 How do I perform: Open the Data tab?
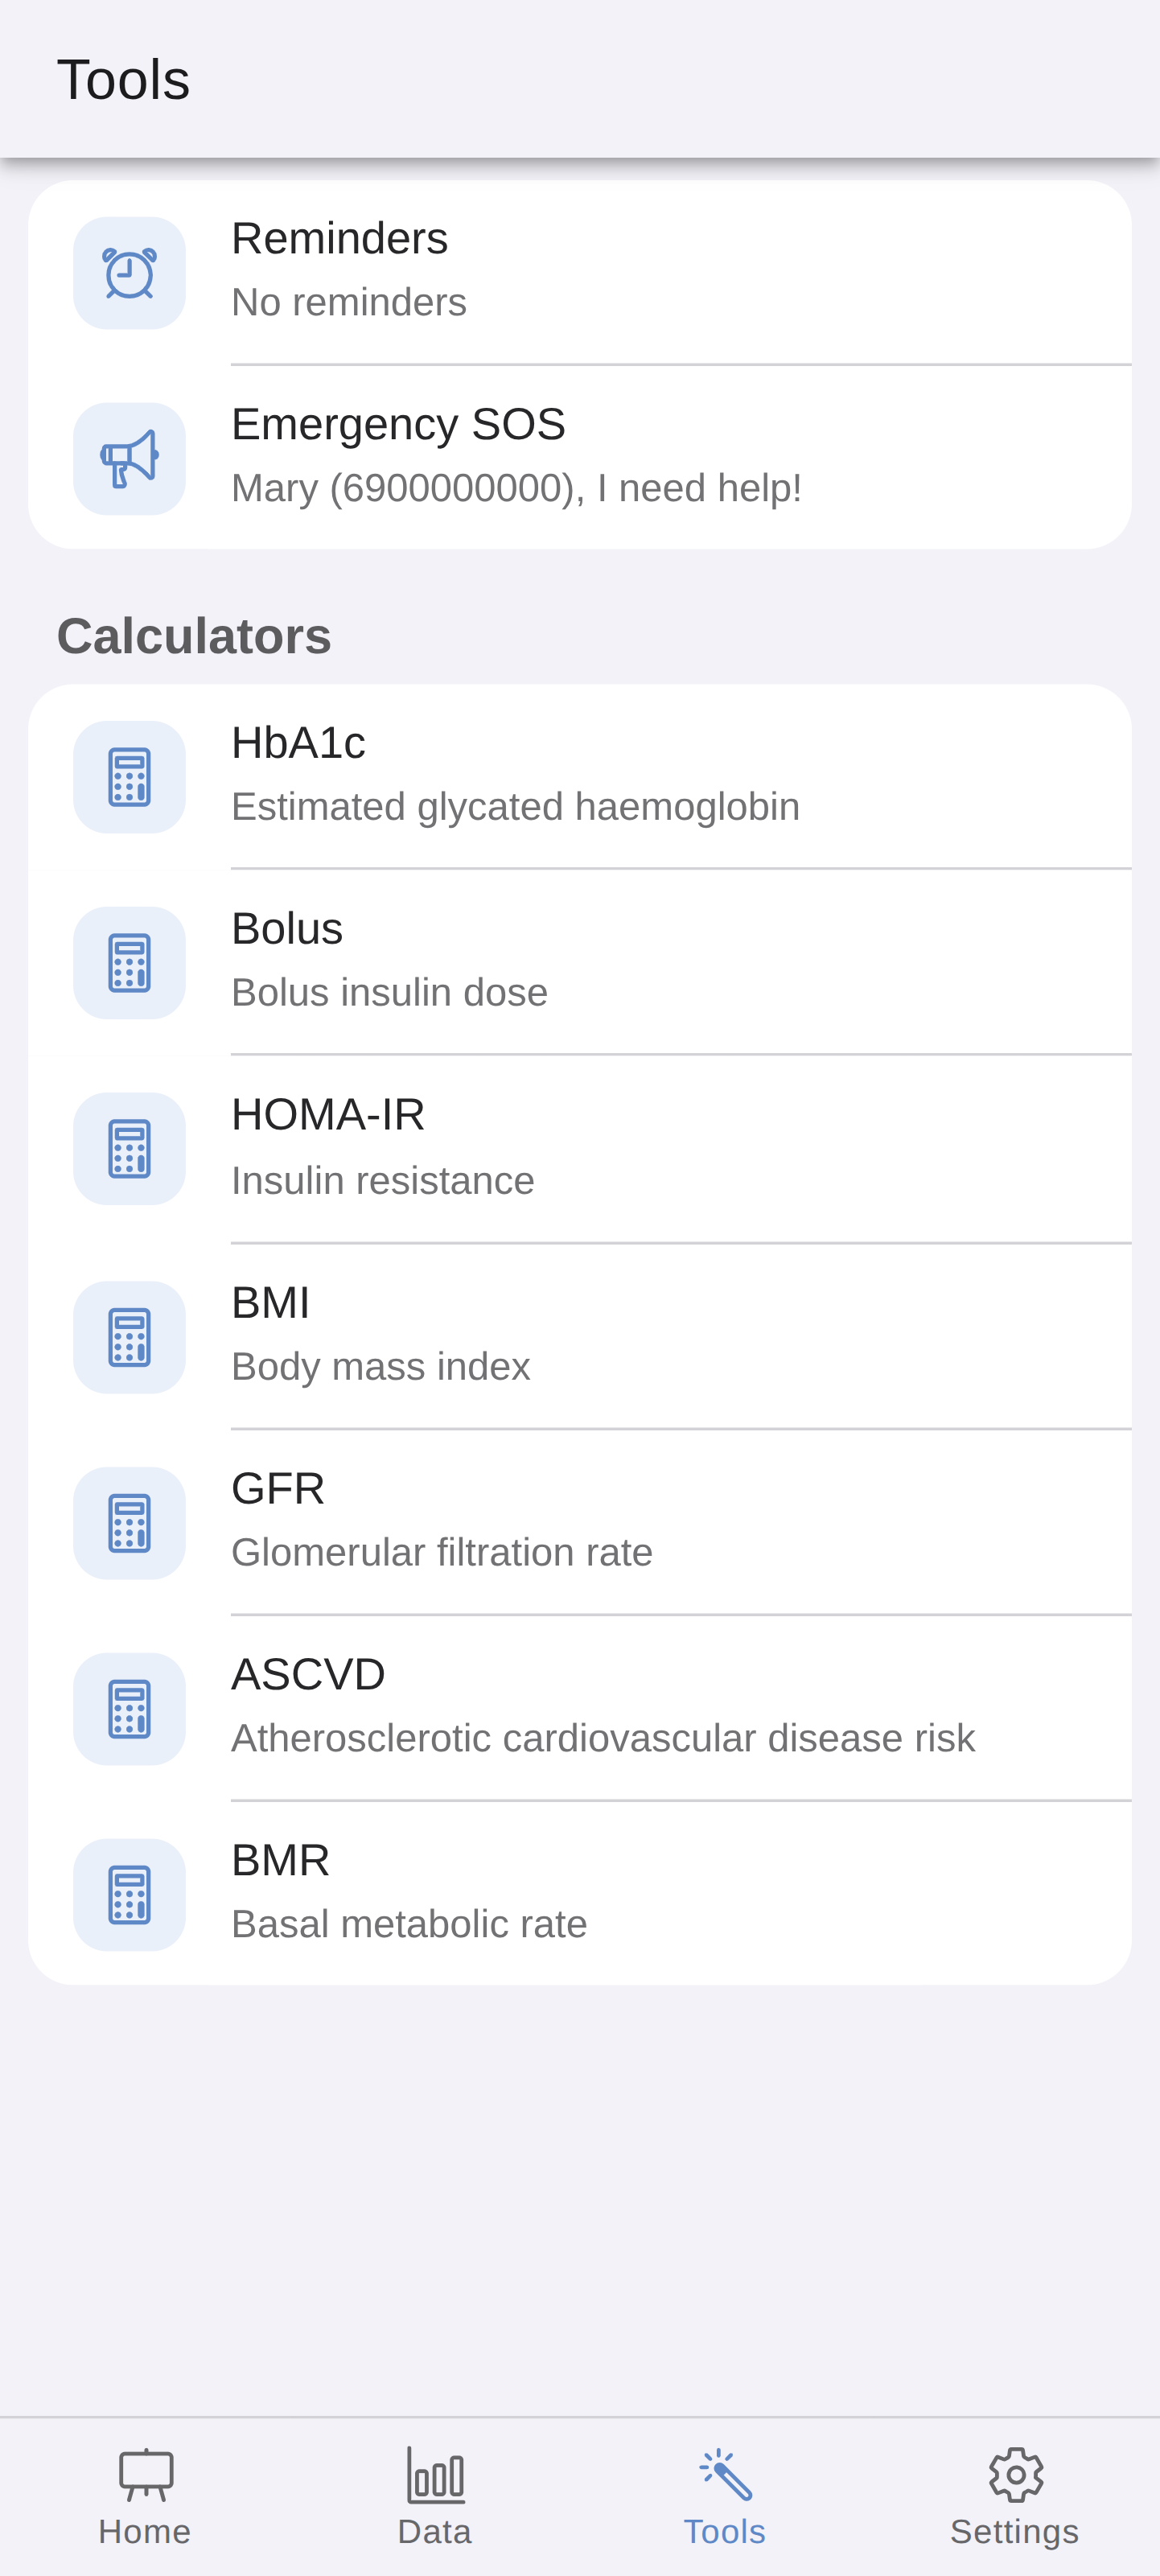tap(435, 2496)
